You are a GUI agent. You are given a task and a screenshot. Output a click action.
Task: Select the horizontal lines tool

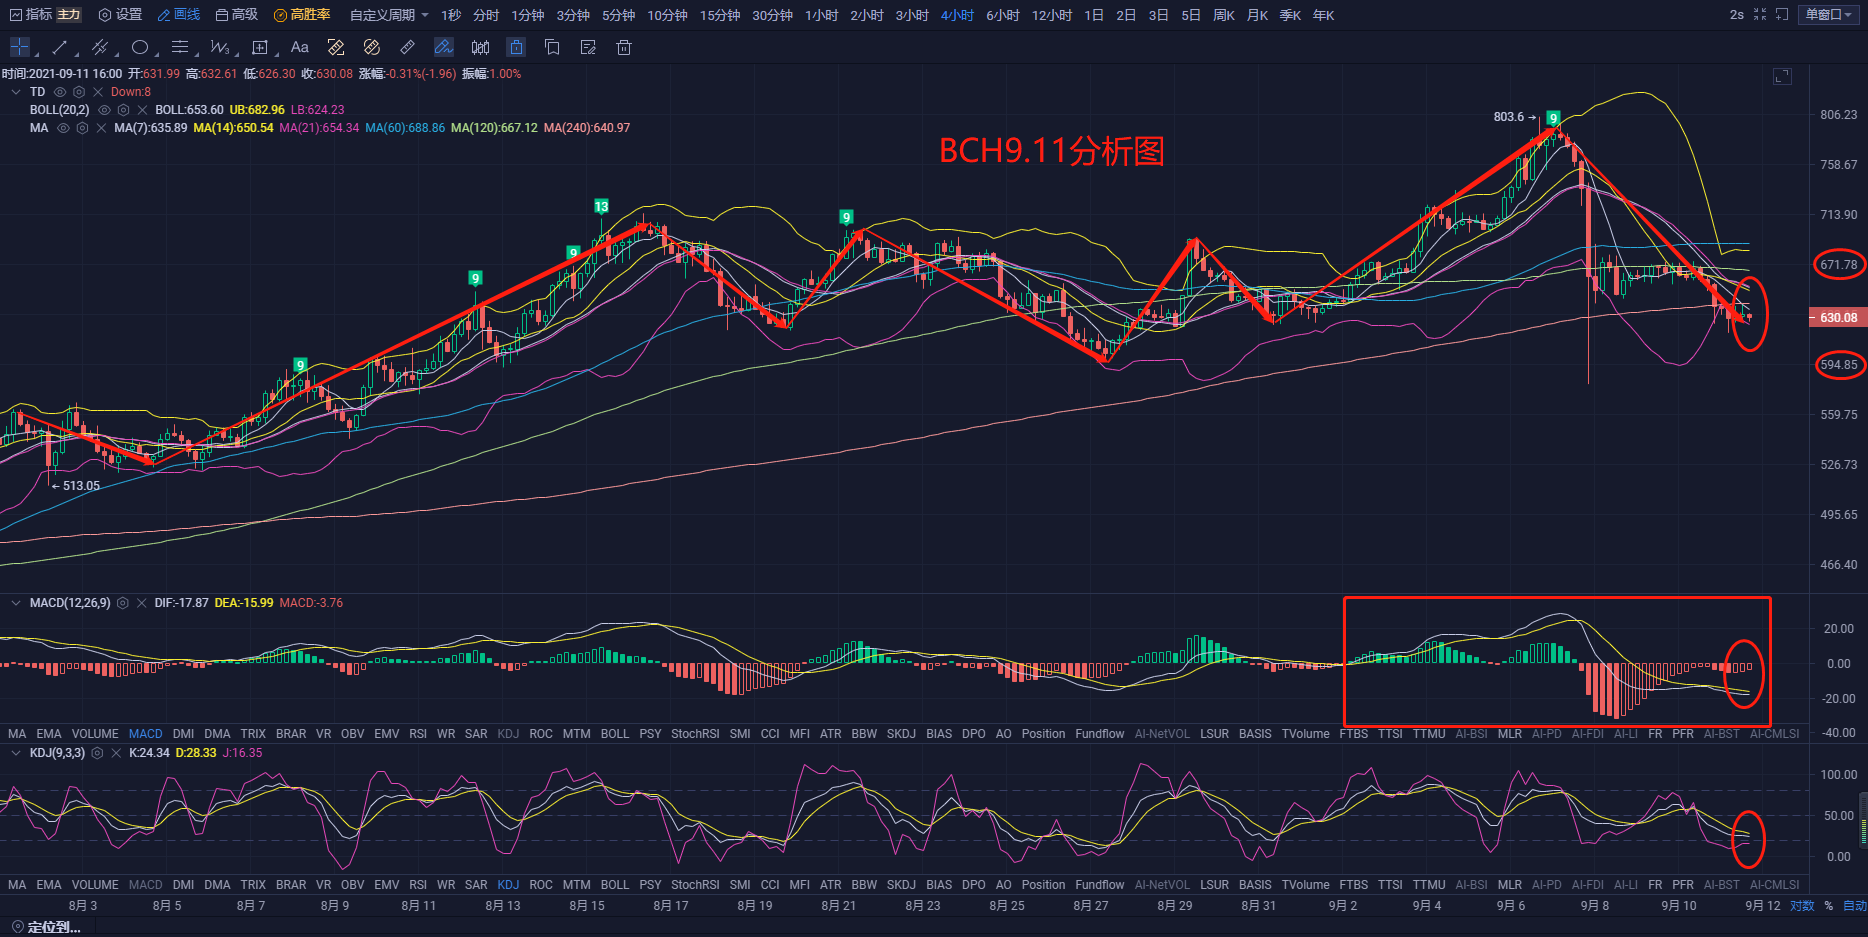180,47
